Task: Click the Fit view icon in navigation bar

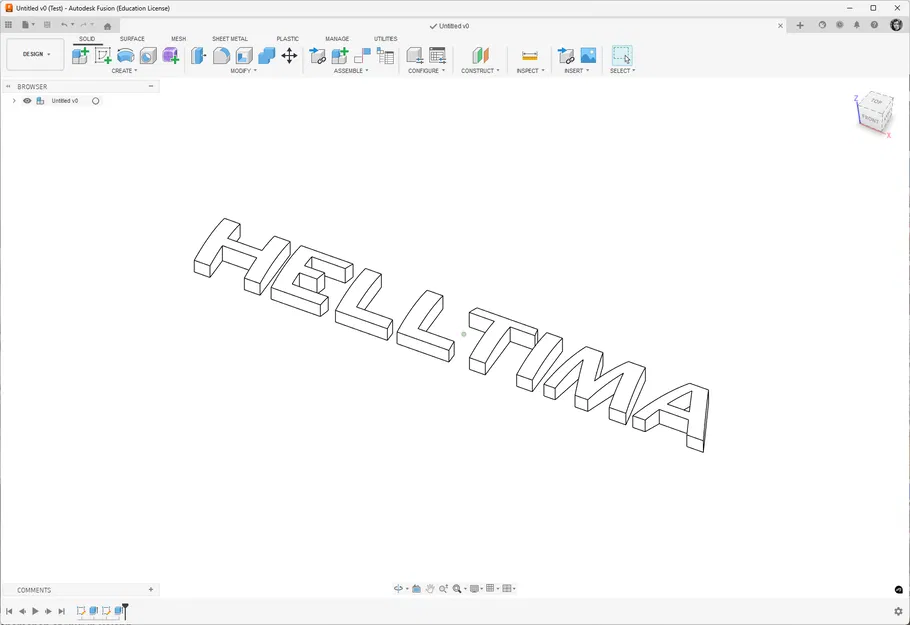Action: [457, 588]
